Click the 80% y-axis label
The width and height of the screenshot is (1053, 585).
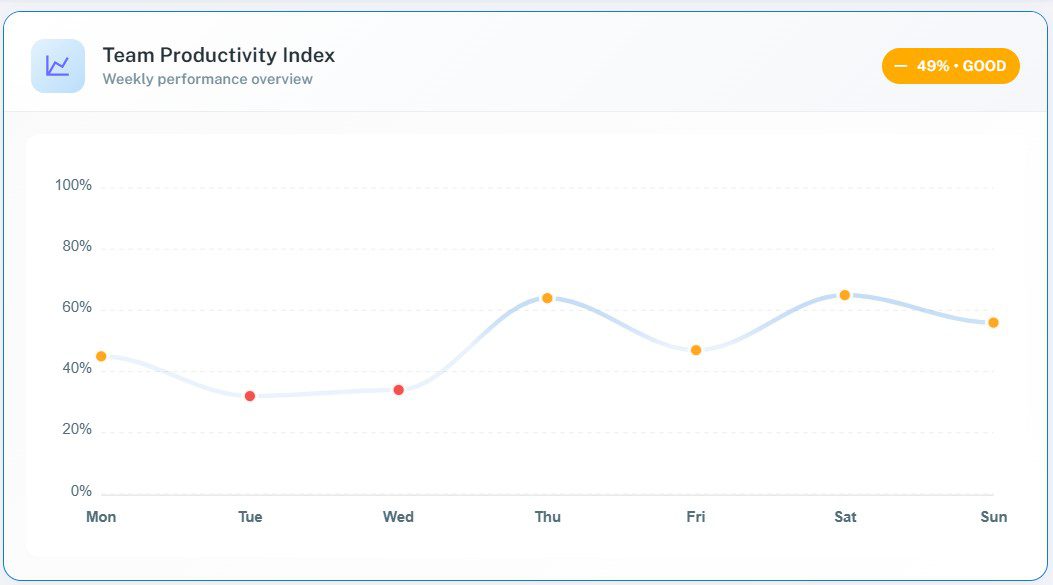pyautogui.click(x=77, y=246)
